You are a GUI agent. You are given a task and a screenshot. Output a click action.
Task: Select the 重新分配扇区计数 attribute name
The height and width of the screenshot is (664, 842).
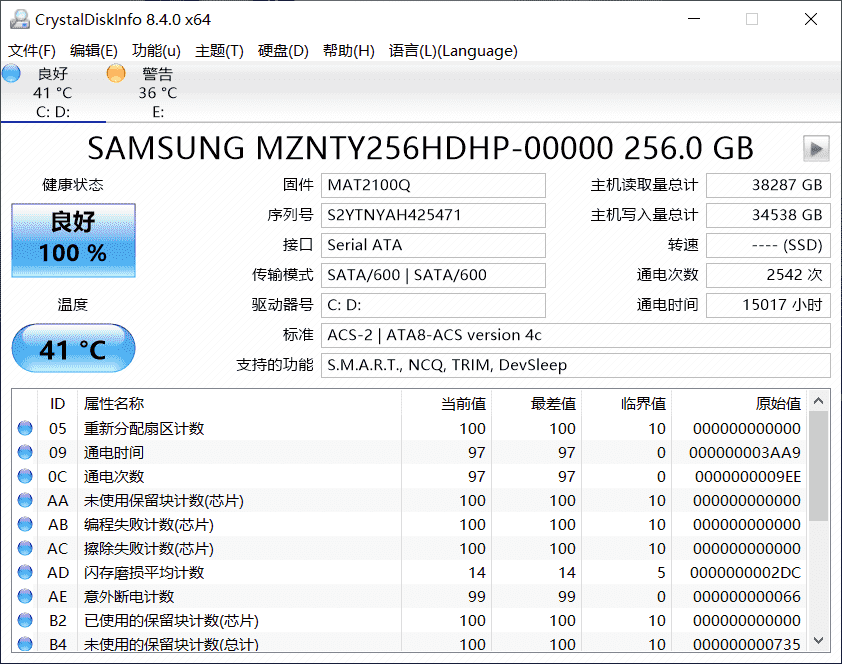pyautogui.click(x=144, y=428)
